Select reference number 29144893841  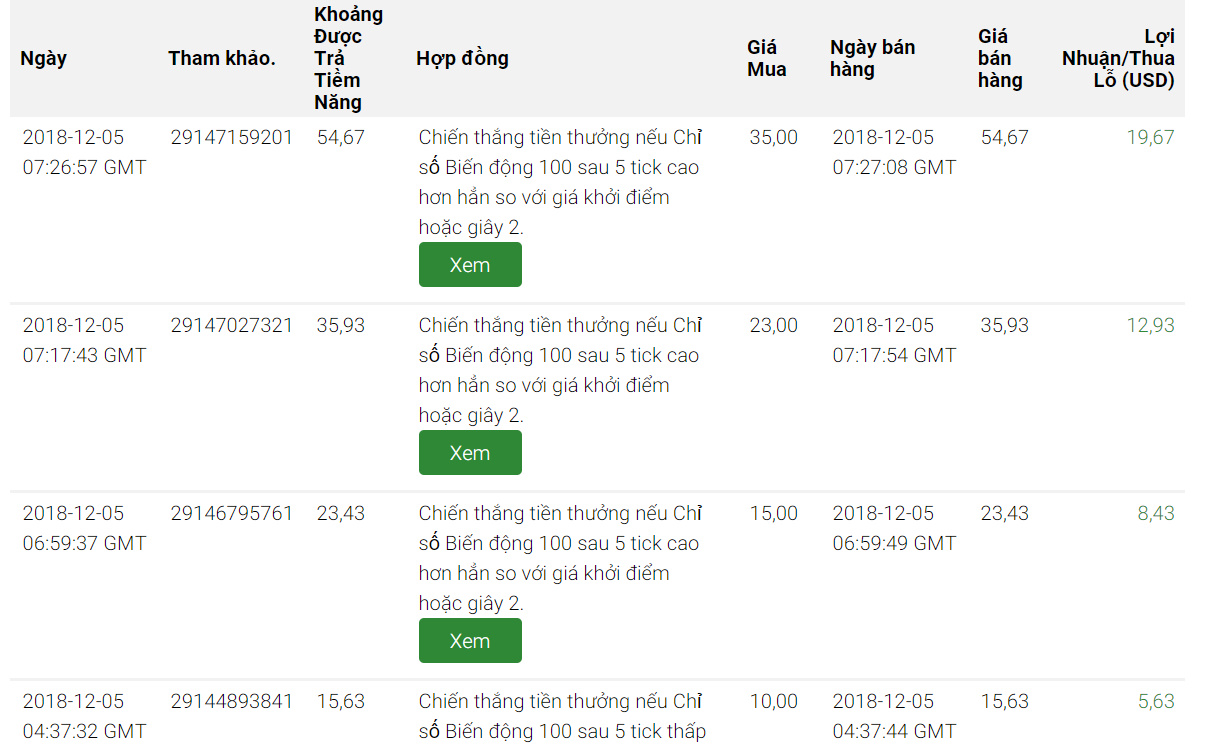[x=232, y=701]
